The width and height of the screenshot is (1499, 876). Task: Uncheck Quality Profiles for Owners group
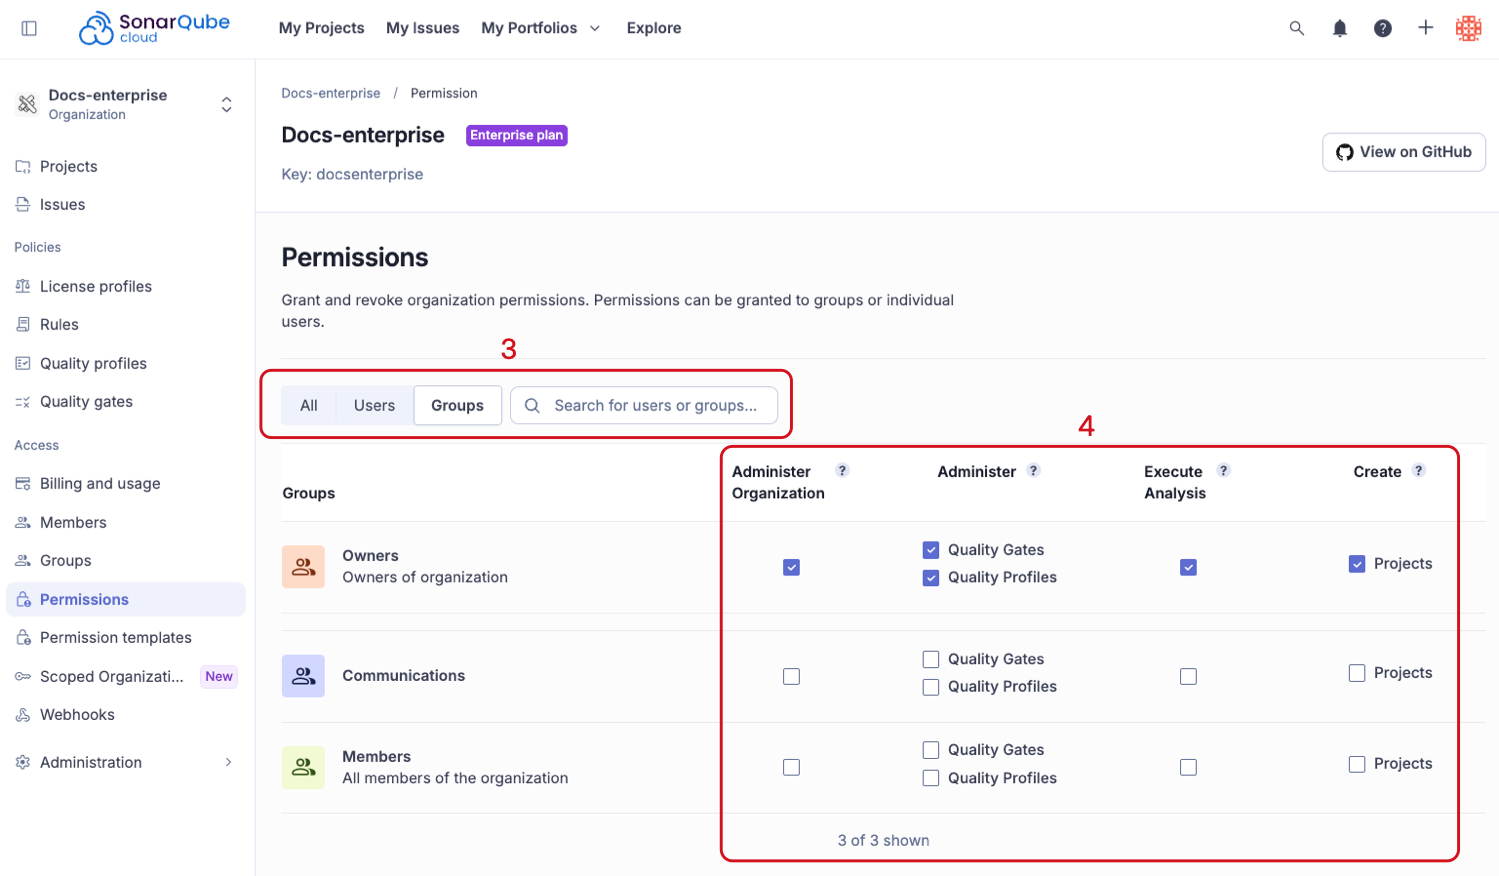pyautogui.click(x=931, y=577)
